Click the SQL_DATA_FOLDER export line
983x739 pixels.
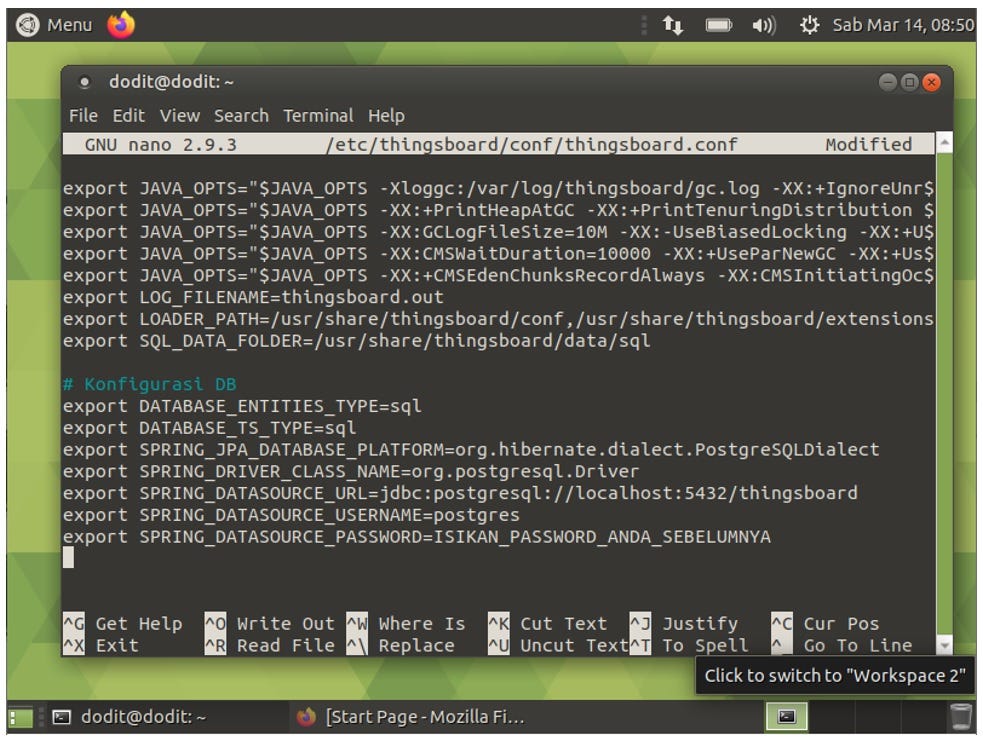click(x=356, y=341)
